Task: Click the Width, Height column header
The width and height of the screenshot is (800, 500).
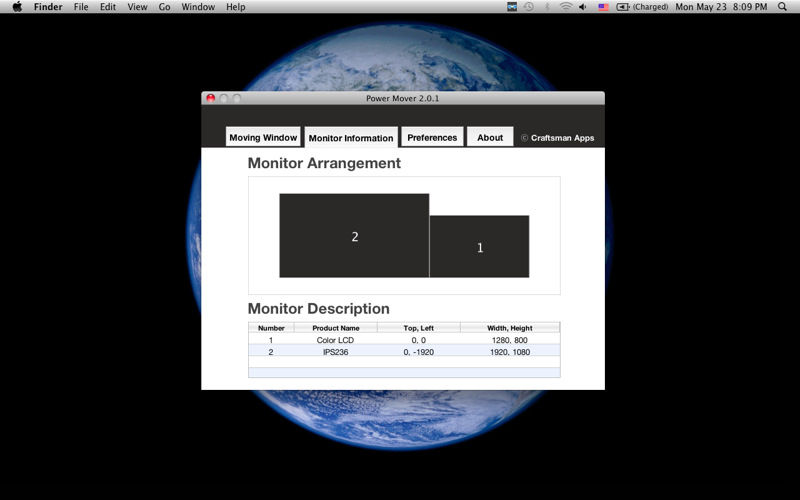Action: coord(510,328)
